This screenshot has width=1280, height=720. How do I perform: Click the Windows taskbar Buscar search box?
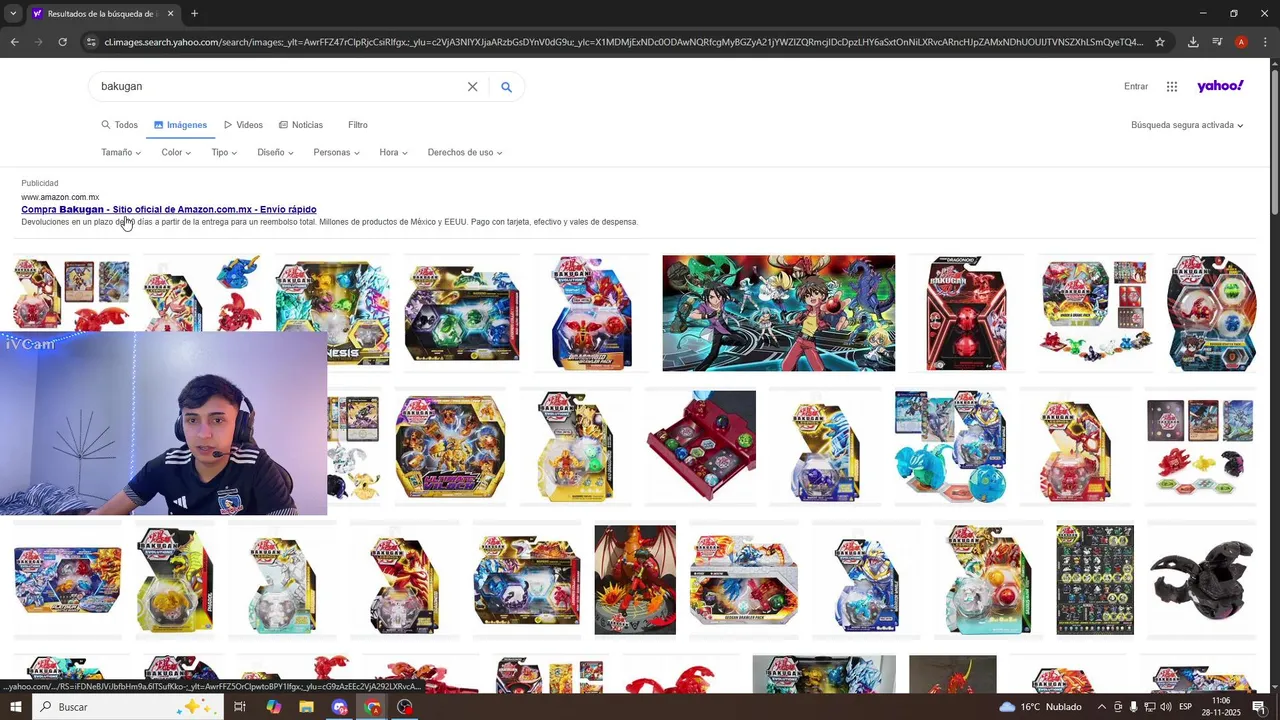pos(129,707)
